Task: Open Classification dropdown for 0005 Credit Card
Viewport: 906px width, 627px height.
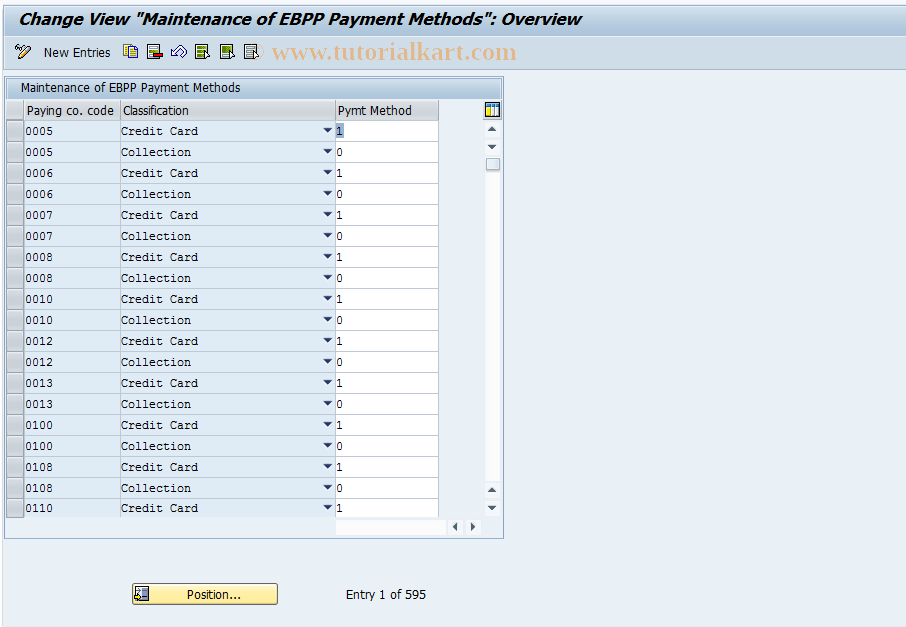Action: tap(328, 131)
